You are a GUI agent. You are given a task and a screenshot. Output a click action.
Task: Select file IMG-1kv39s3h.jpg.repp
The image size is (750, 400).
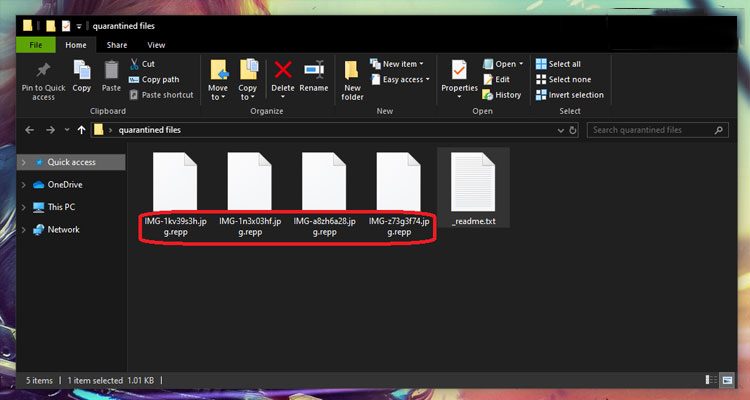coord(175,194)
